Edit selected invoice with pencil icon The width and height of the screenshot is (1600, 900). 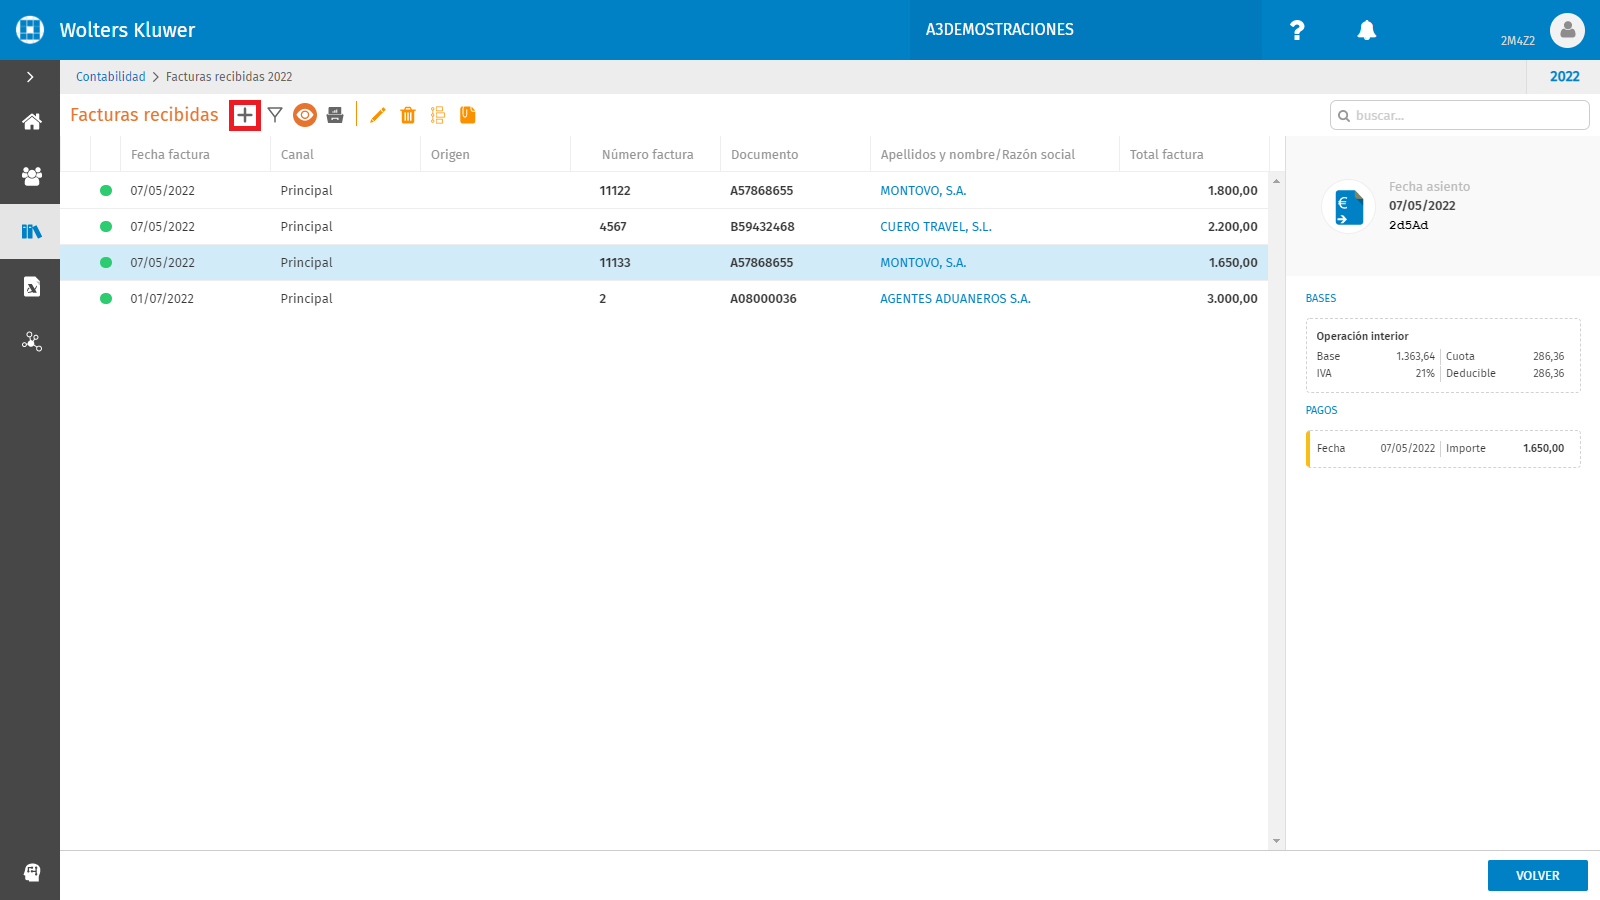(x=378, y=115)
